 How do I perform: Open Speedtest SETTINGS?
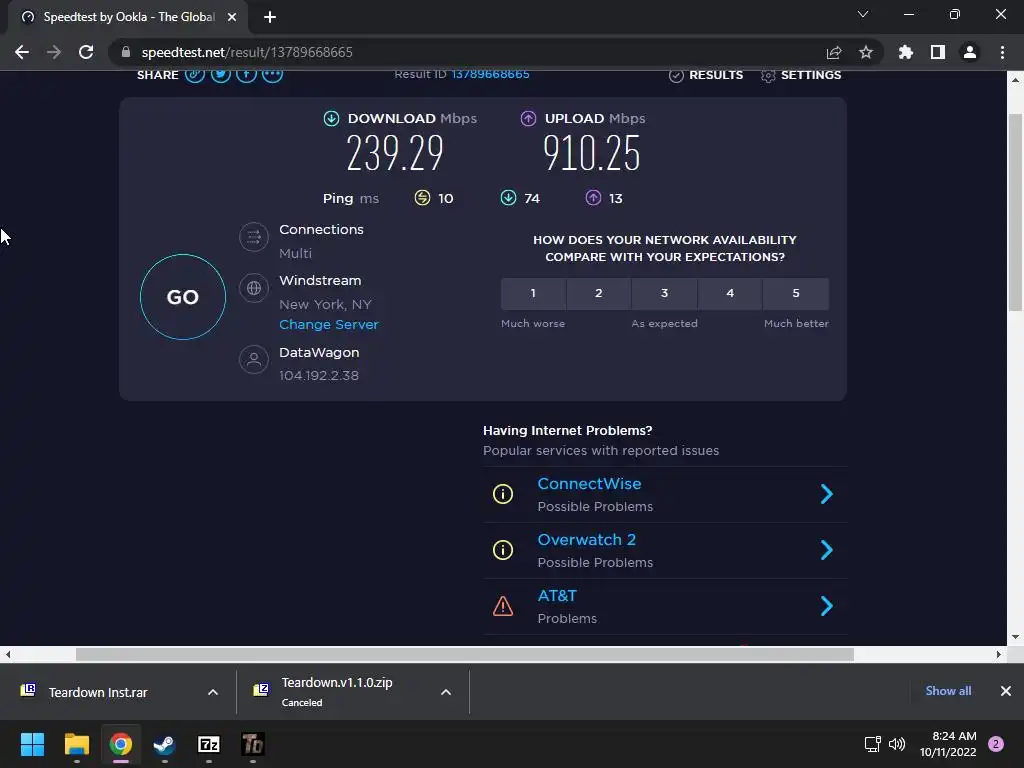[x=801, y=75]
